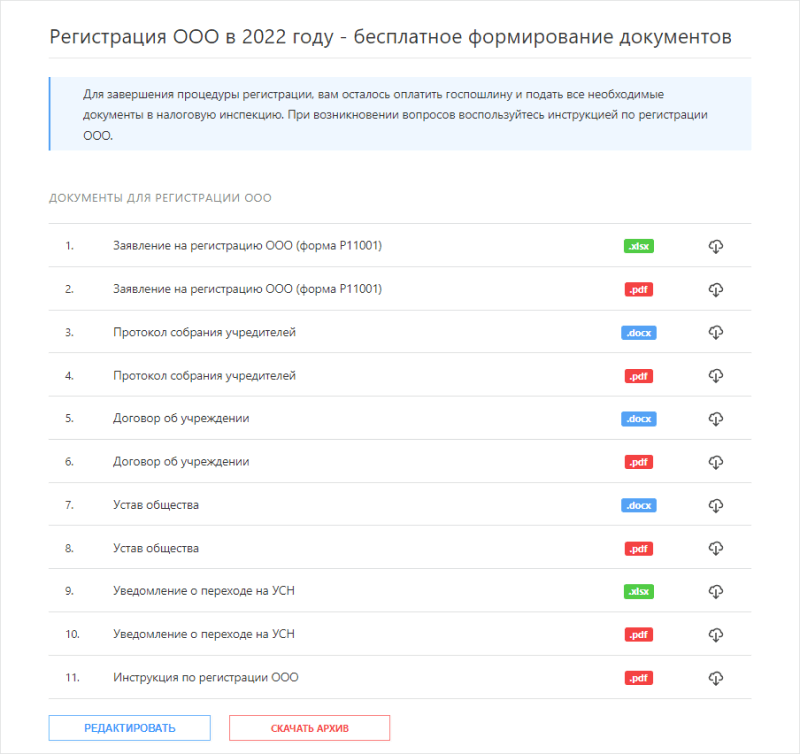Select row 3 Протокол собрания учредителей
Viewport: 800px width, 754px height.
(204, 333)
